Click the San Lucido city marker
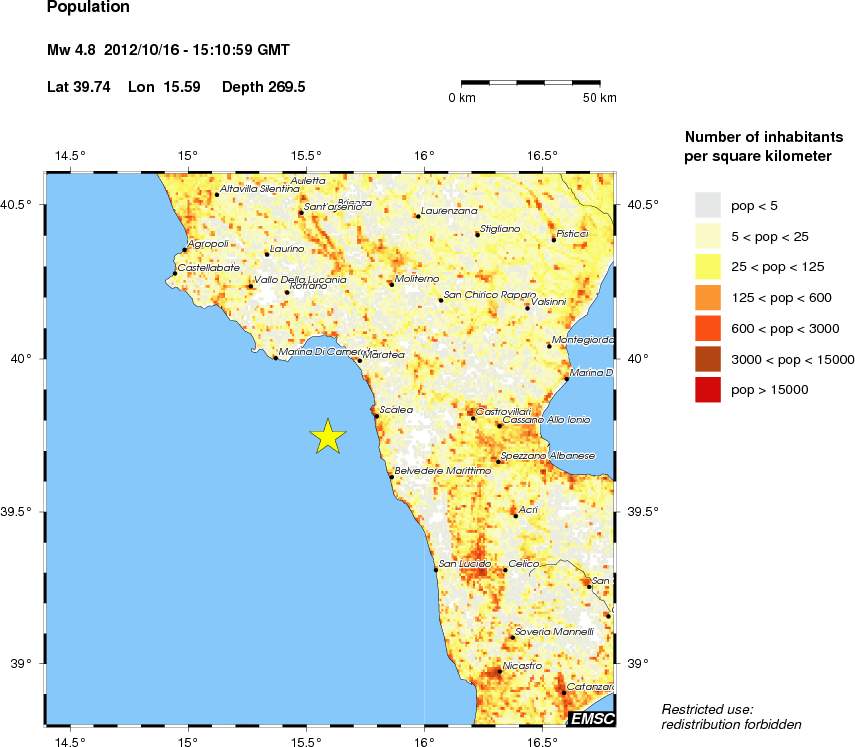The image size is (855, 747). (x=436, y=569)
